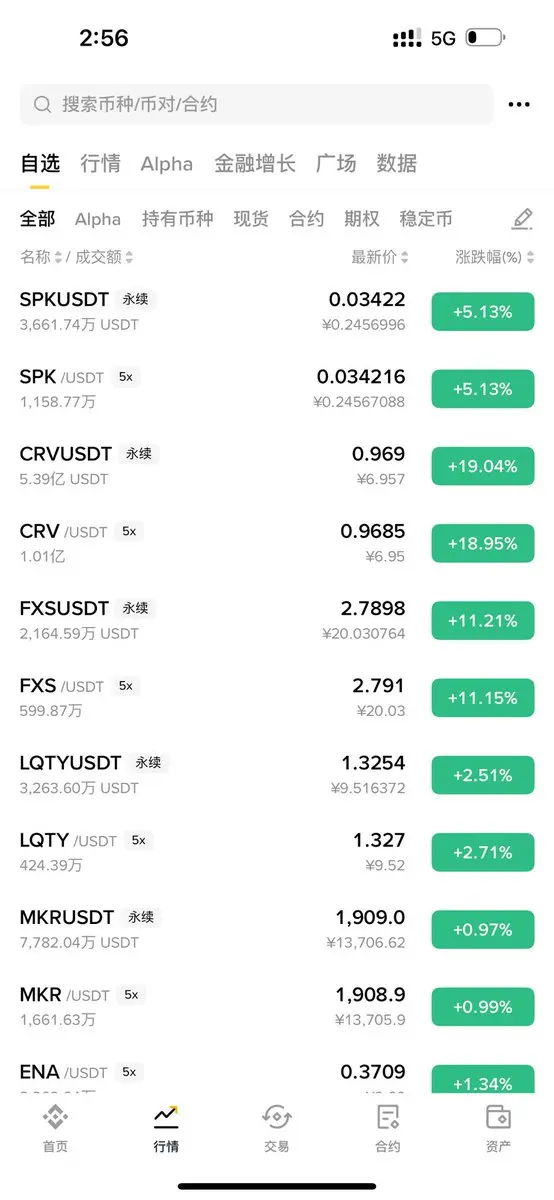Screen dimensions: 554x1200
Task: Select the 稳定币 filter tab
Action: [x=426, y=219]
